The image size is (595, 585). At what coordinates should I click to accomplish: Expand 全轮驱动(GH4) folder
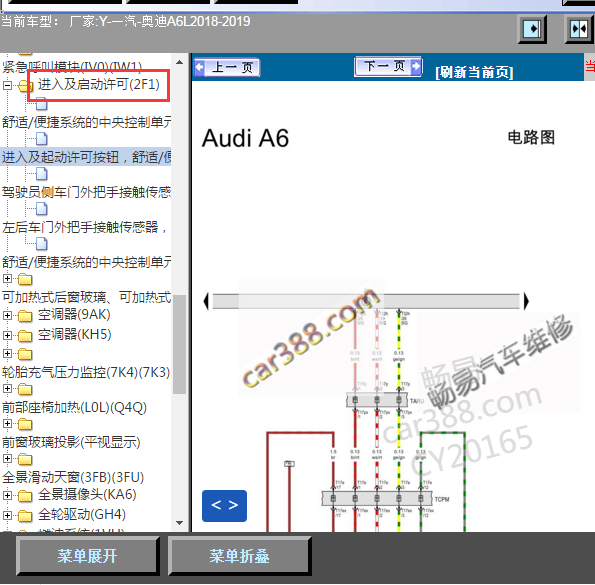7,516
